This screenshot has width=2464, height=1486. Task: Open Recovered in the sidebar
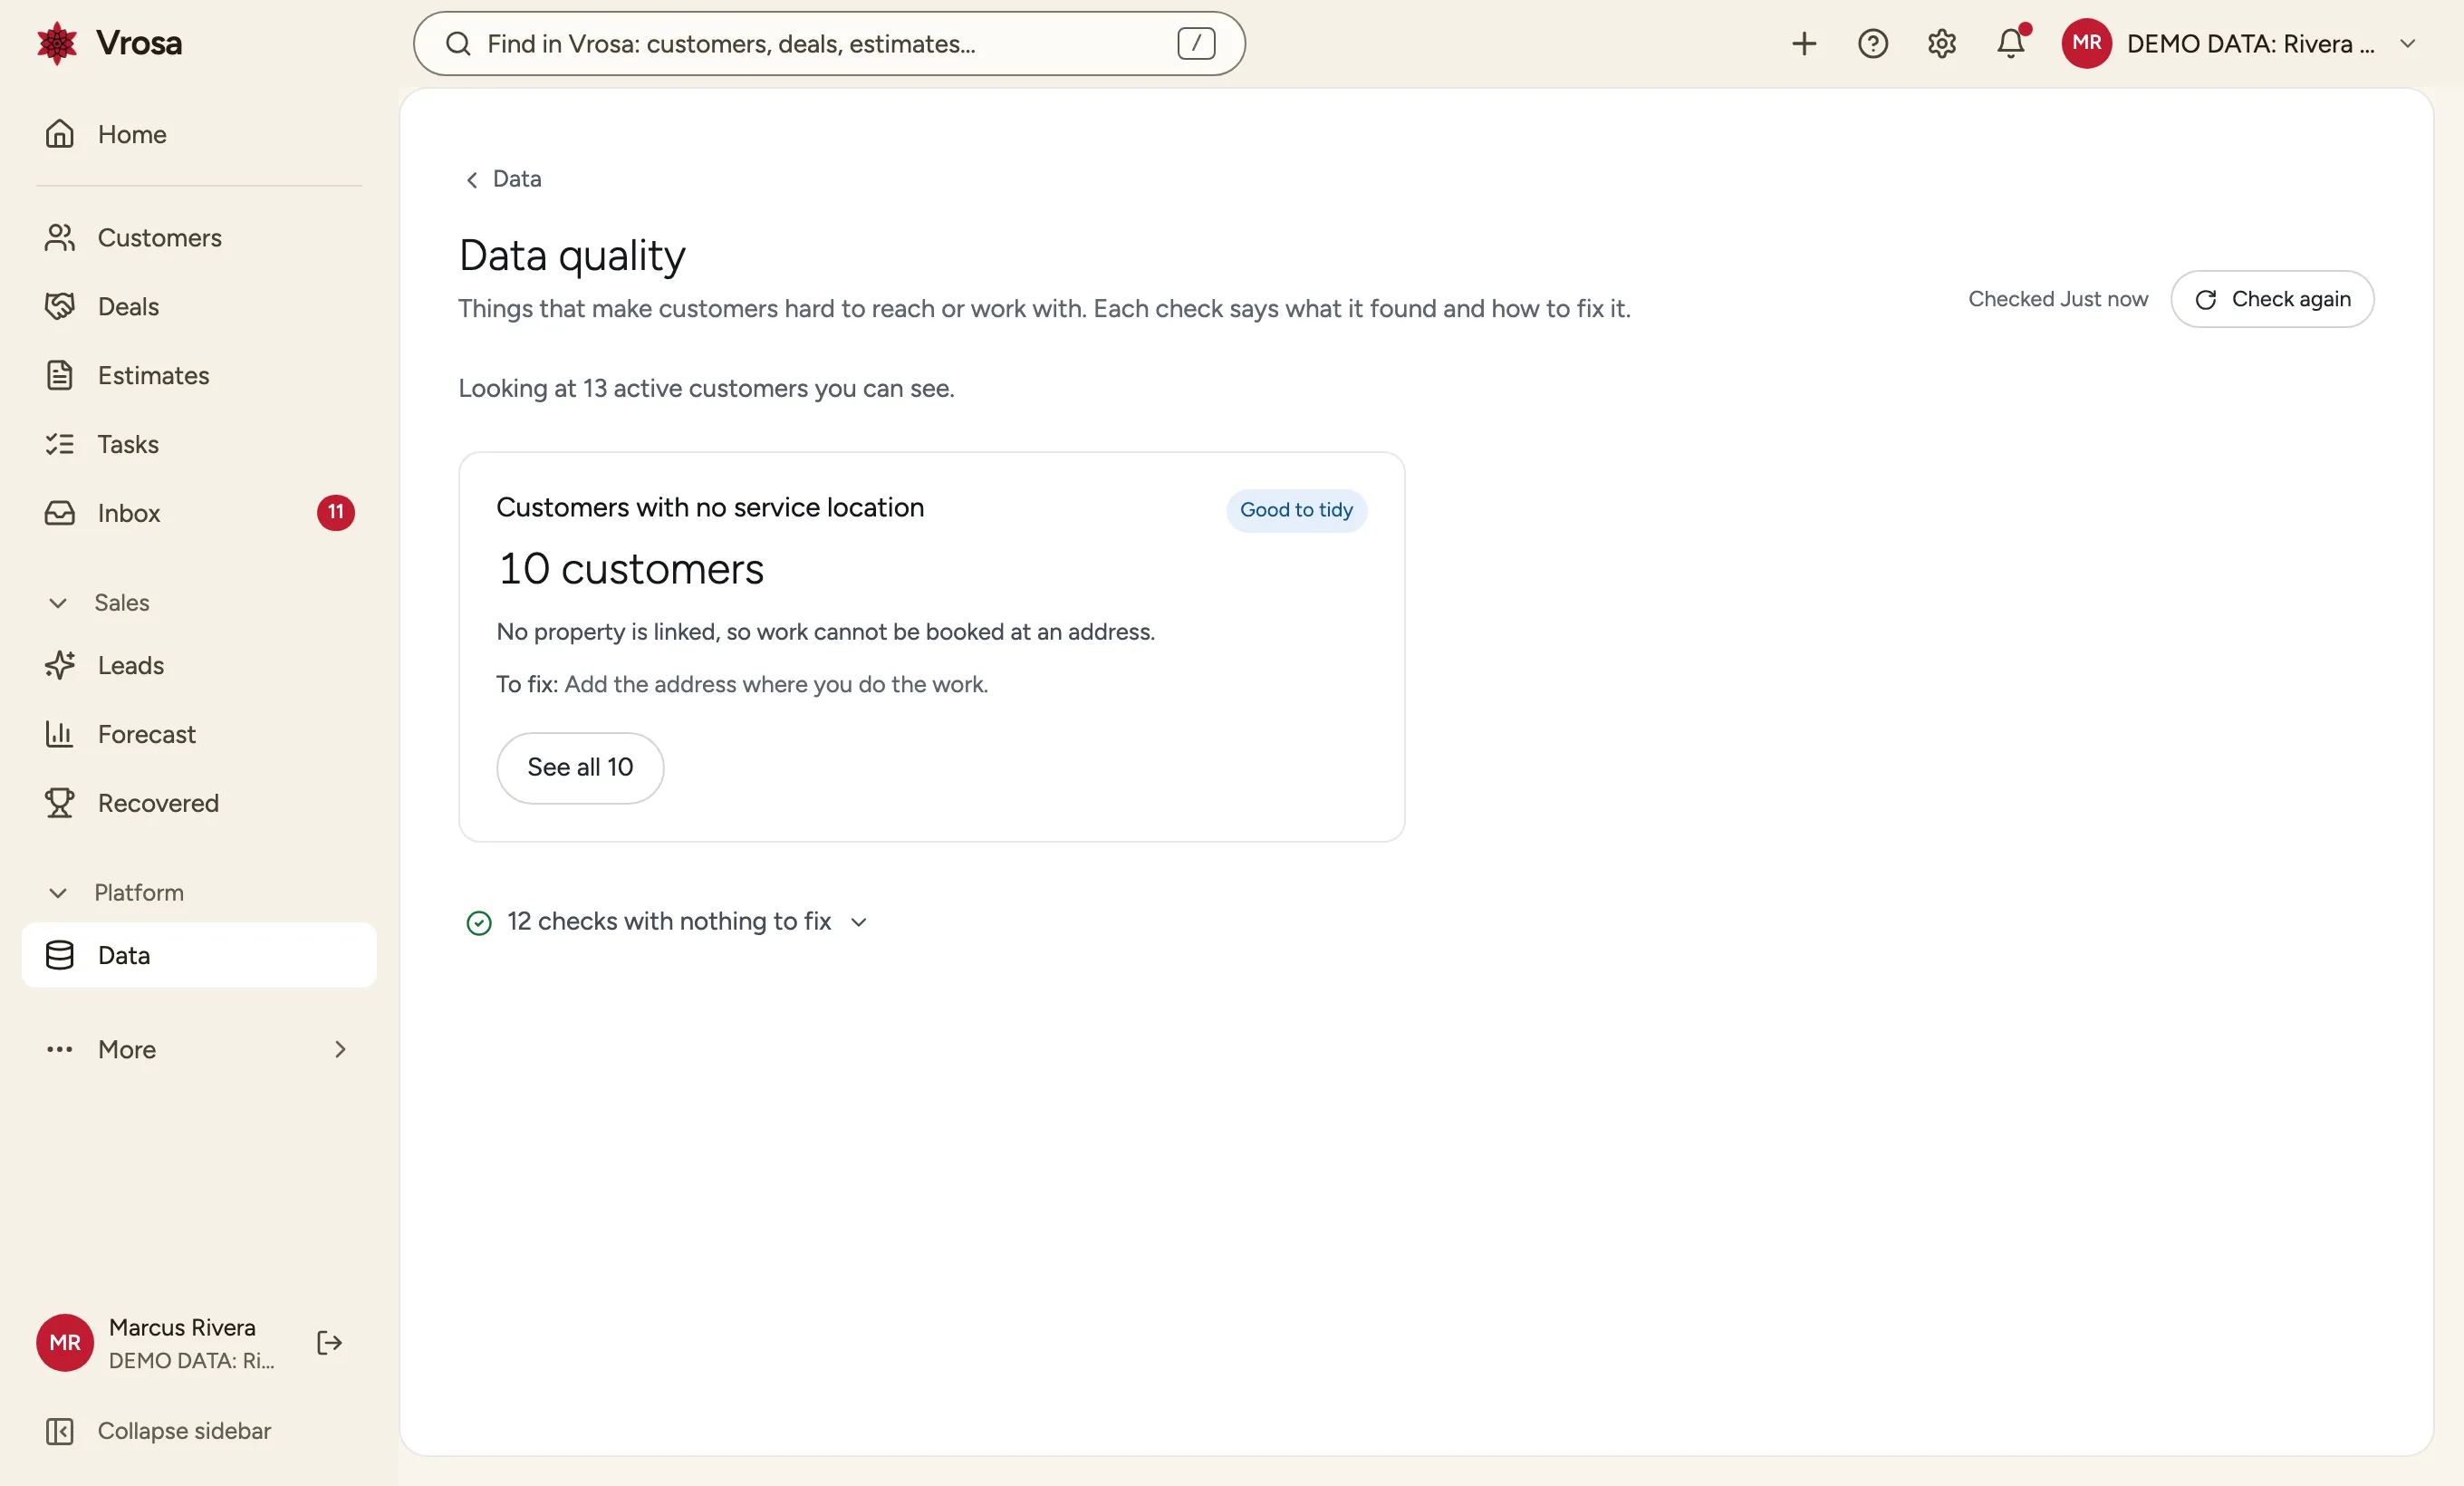[199, 803]
